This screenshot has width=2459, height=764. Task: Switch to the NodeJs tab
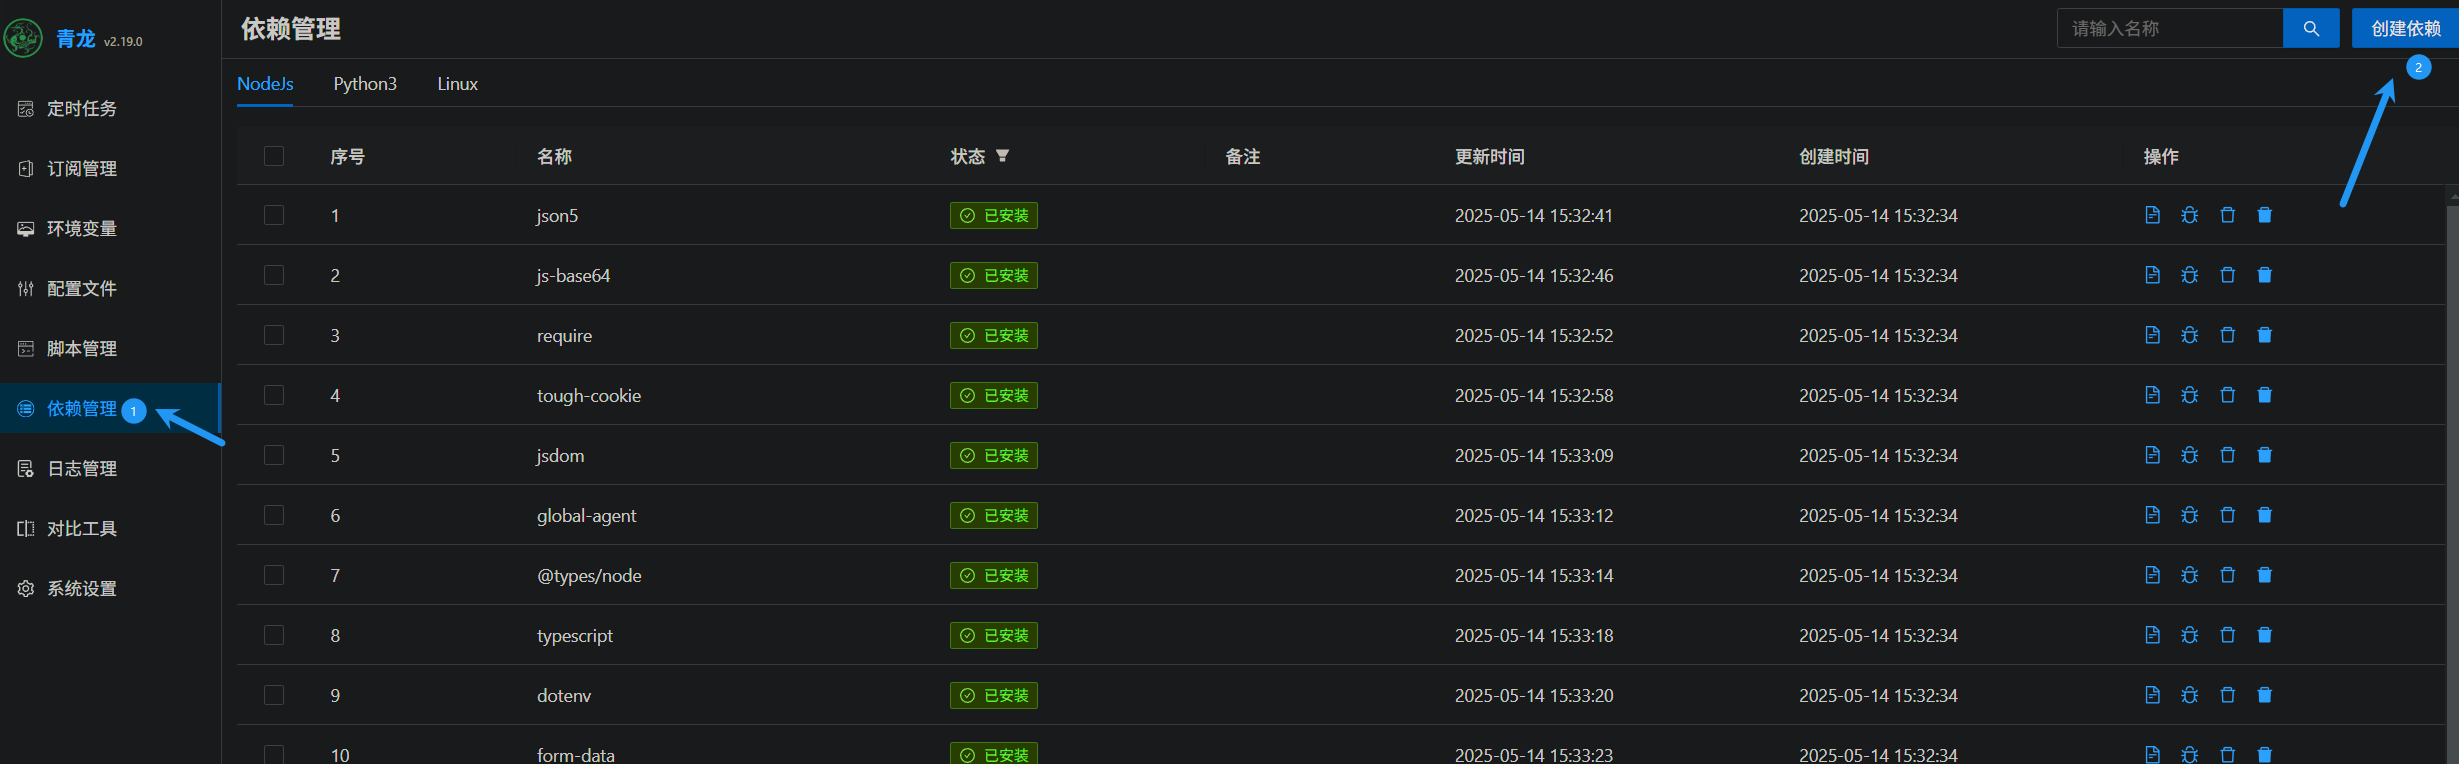point(265,84)
